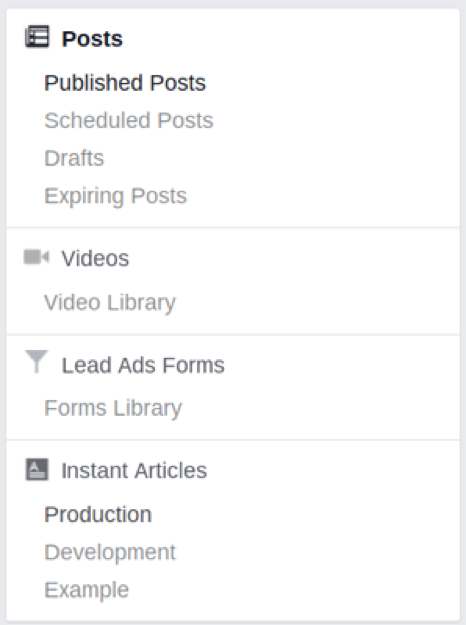Click the Videos camera icon
This screenshot has width=466, height=625.
pos(36,257)
